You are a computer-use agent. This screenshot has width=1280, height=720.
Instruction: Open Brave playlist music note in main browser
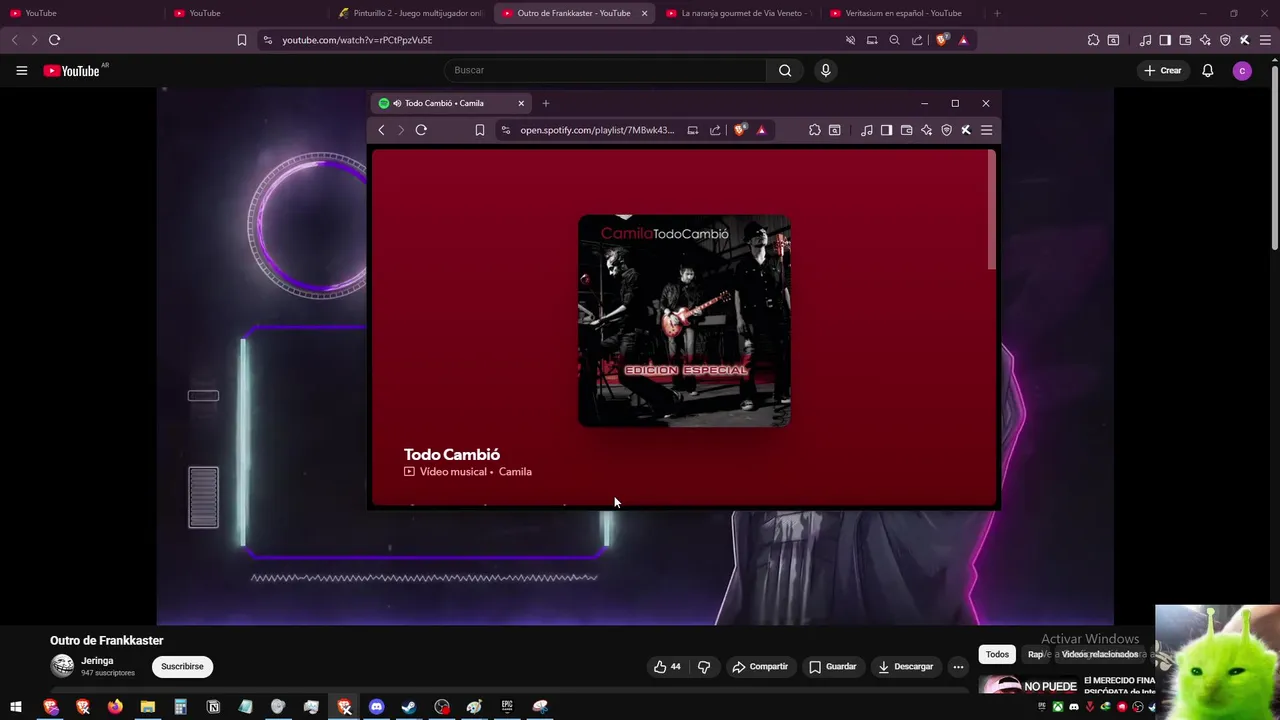click(1145, 40)
